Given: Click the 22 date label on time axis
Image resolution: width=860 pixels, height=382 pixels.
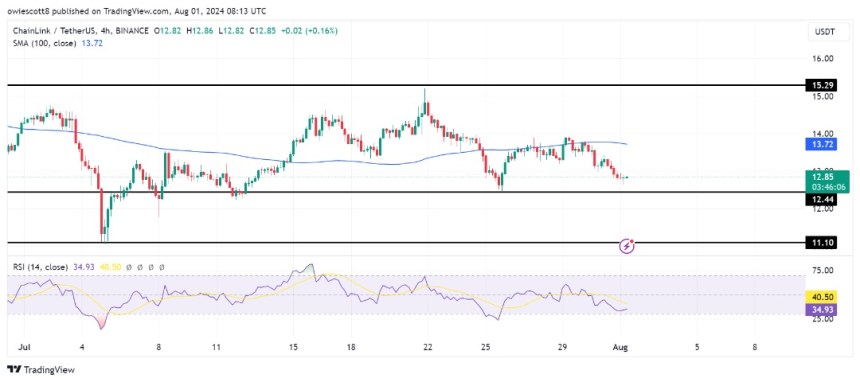Looking at the screenshot, I should 428,347.
